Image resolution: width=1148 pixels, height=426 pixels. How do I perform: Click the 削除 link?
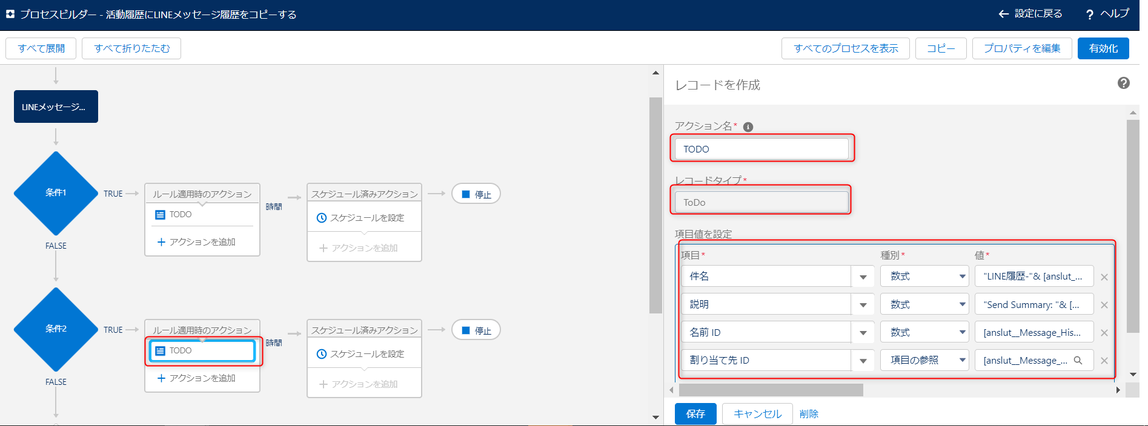(x=809, y=414)
